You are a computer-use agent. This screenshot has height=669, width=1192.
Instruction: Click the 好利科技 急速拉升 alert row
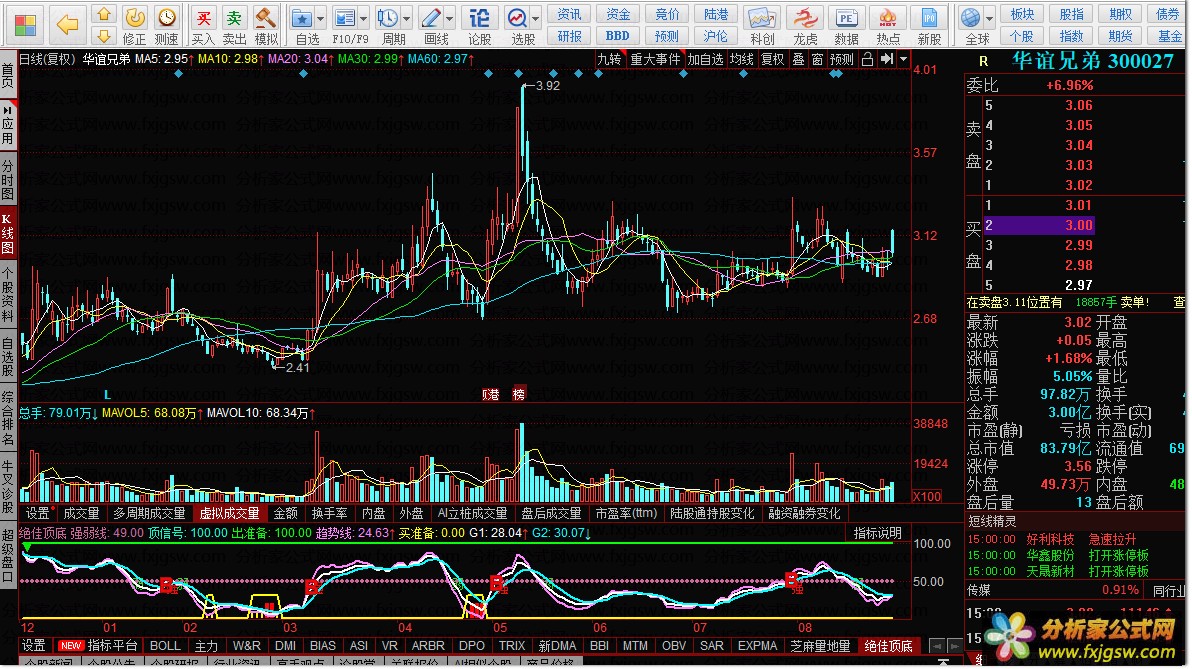point(1073,539)
